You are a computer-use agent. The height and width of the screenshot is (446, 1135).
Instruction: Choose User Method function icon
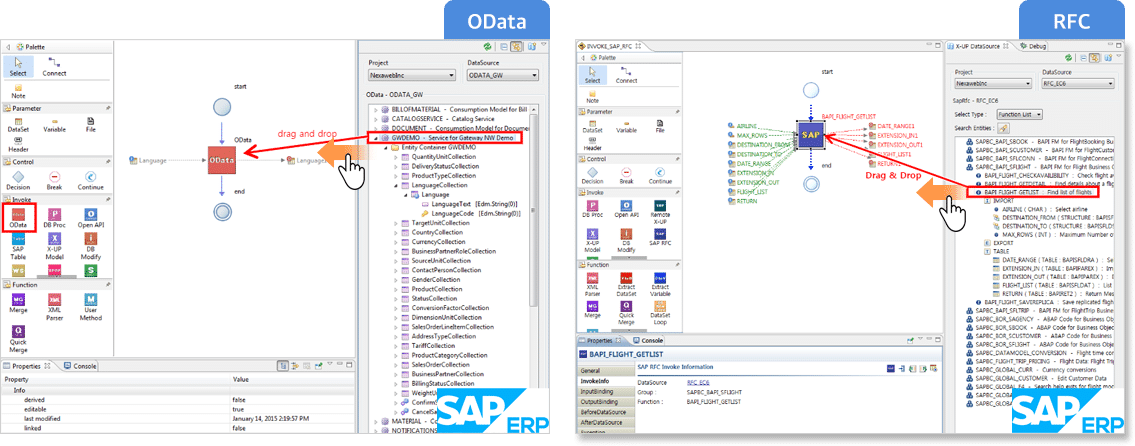pos(90,307)
